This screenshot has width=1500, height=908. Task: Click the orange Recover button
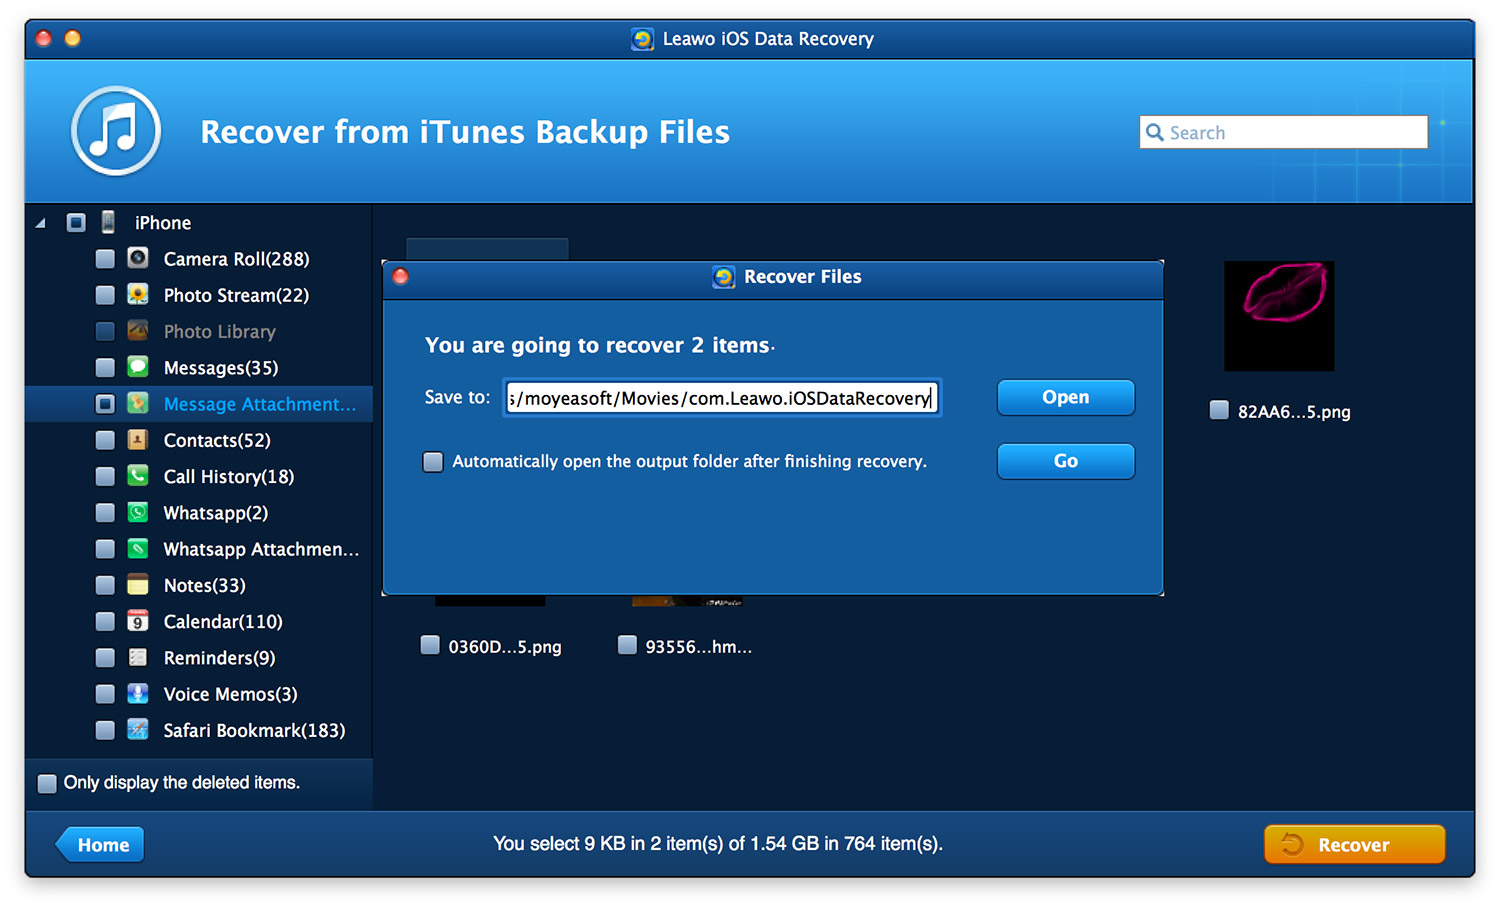click(x=1354, y=844)
